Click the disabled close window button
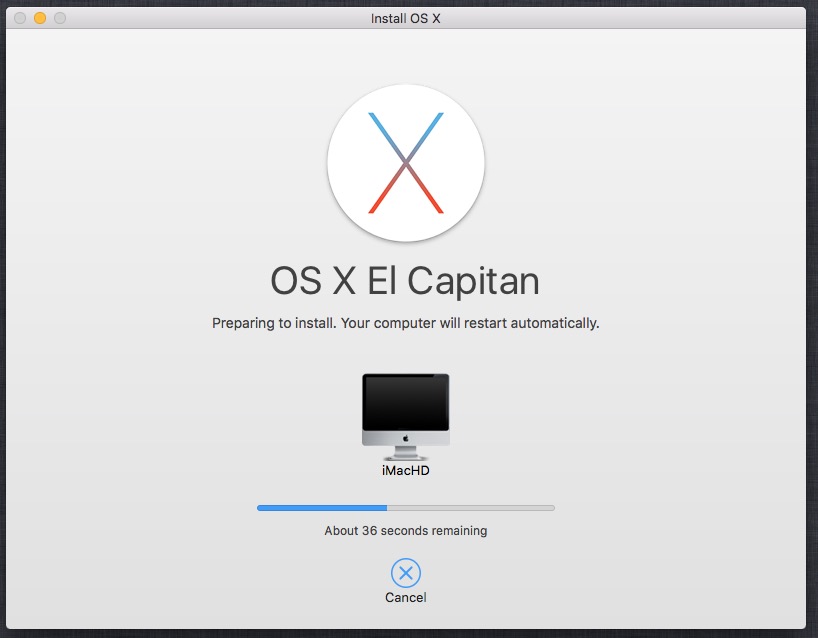This screenshot has width=818, height=638. click(x=20, y=18)
